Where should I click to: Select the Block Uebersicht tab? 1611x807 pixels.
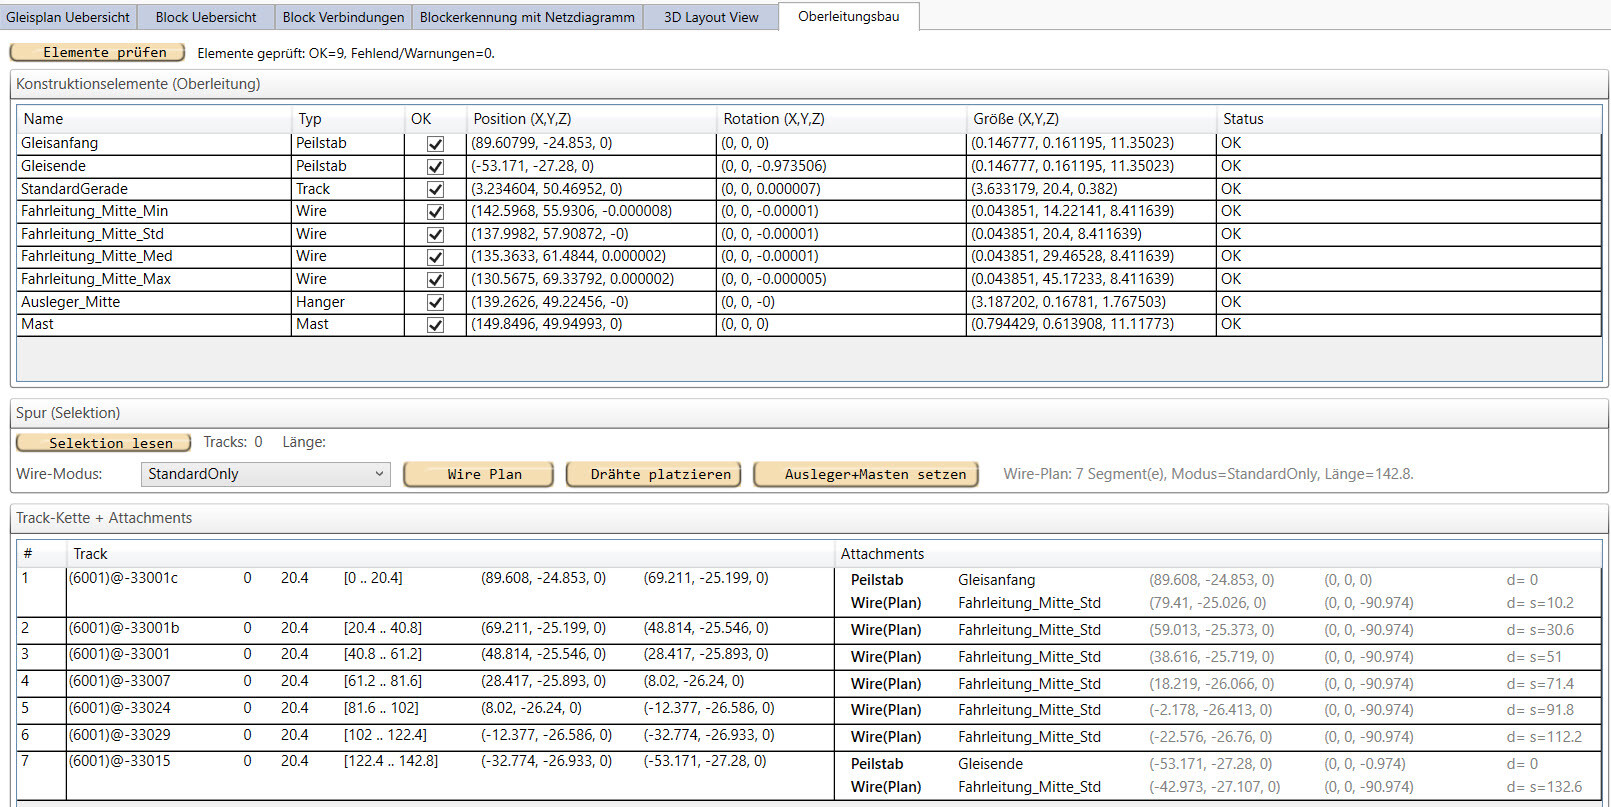(206, 17)
